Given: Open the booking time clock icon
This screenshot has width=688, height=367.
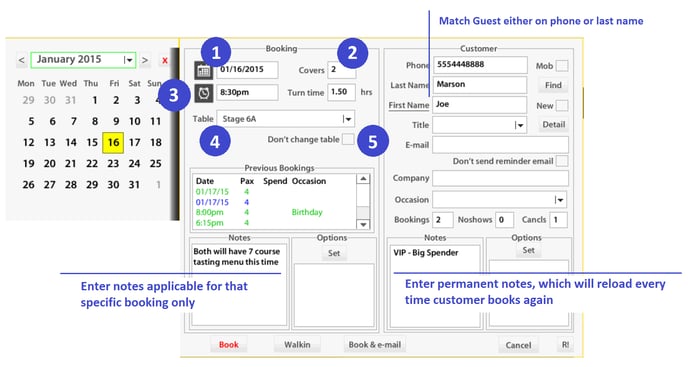Looking at the screenshot, I should tap(204, 93).
